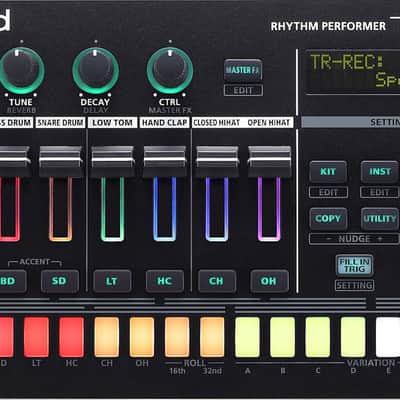The width and height of the screenshot is (400, 400).
Task: Tap the 32nd roll step pad
Action: 212,337
